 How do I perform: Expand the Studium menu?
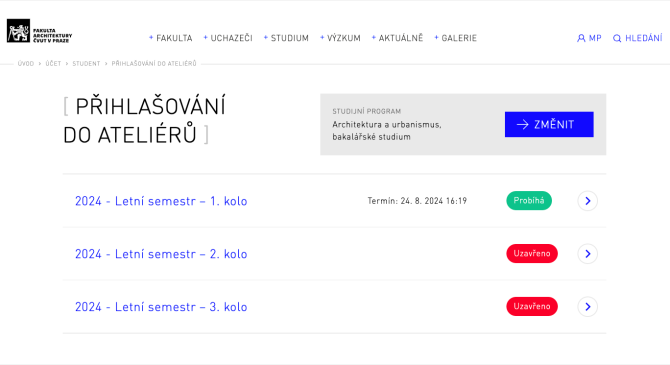(x=286, y=38)
